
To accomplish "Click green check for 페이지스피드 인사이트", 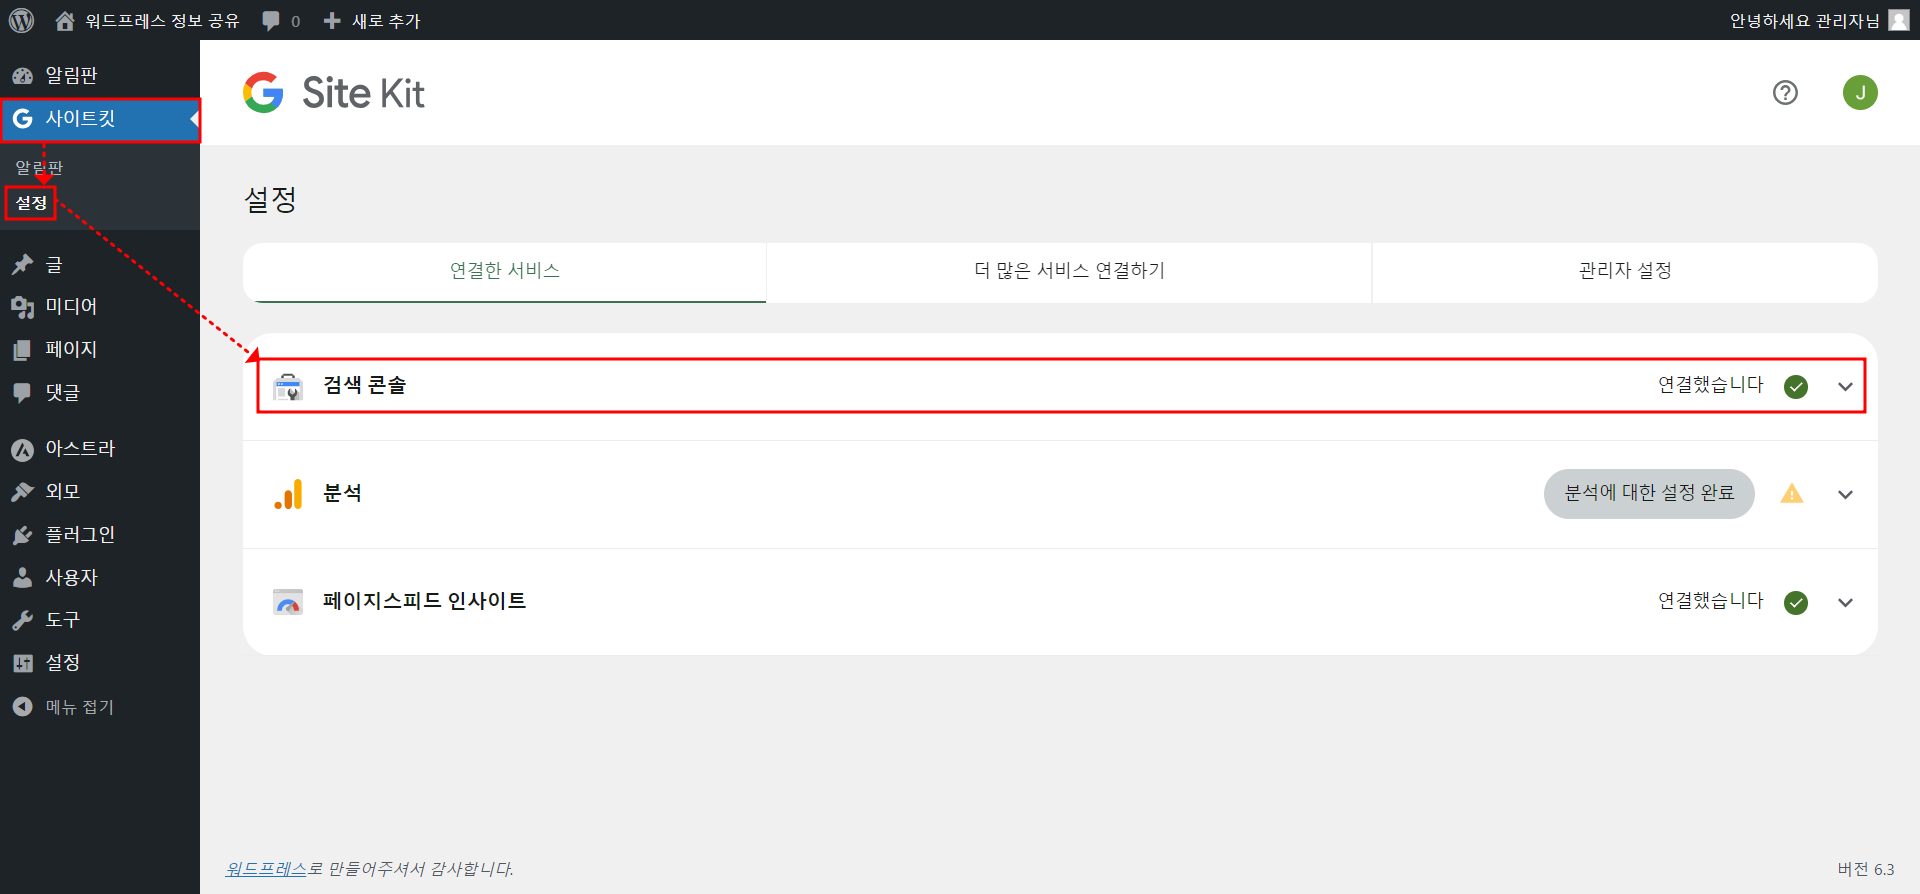I will coord(1796,602).
